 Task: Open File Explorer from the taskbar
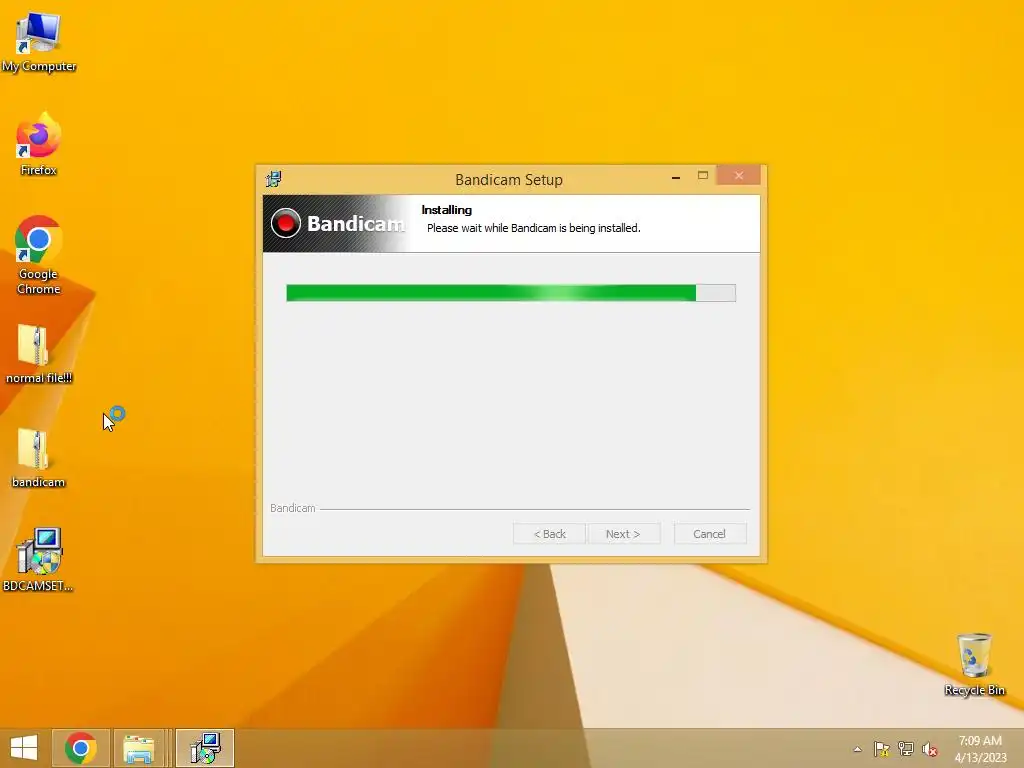tap(138, 748)
